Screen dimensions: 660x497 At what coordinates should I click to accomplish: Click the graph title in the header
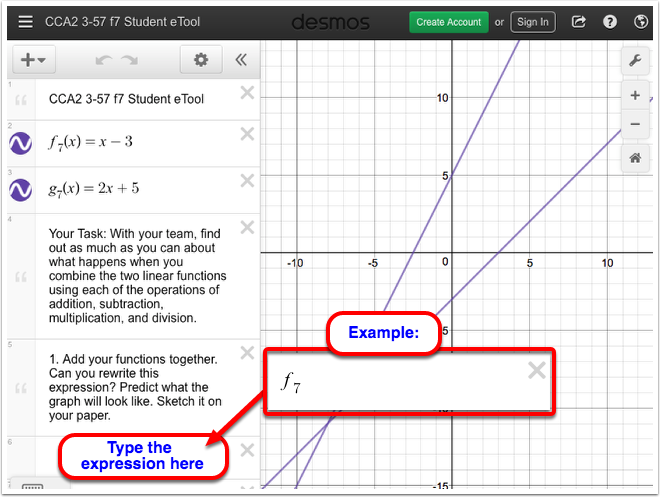click(x=122, y=22)
